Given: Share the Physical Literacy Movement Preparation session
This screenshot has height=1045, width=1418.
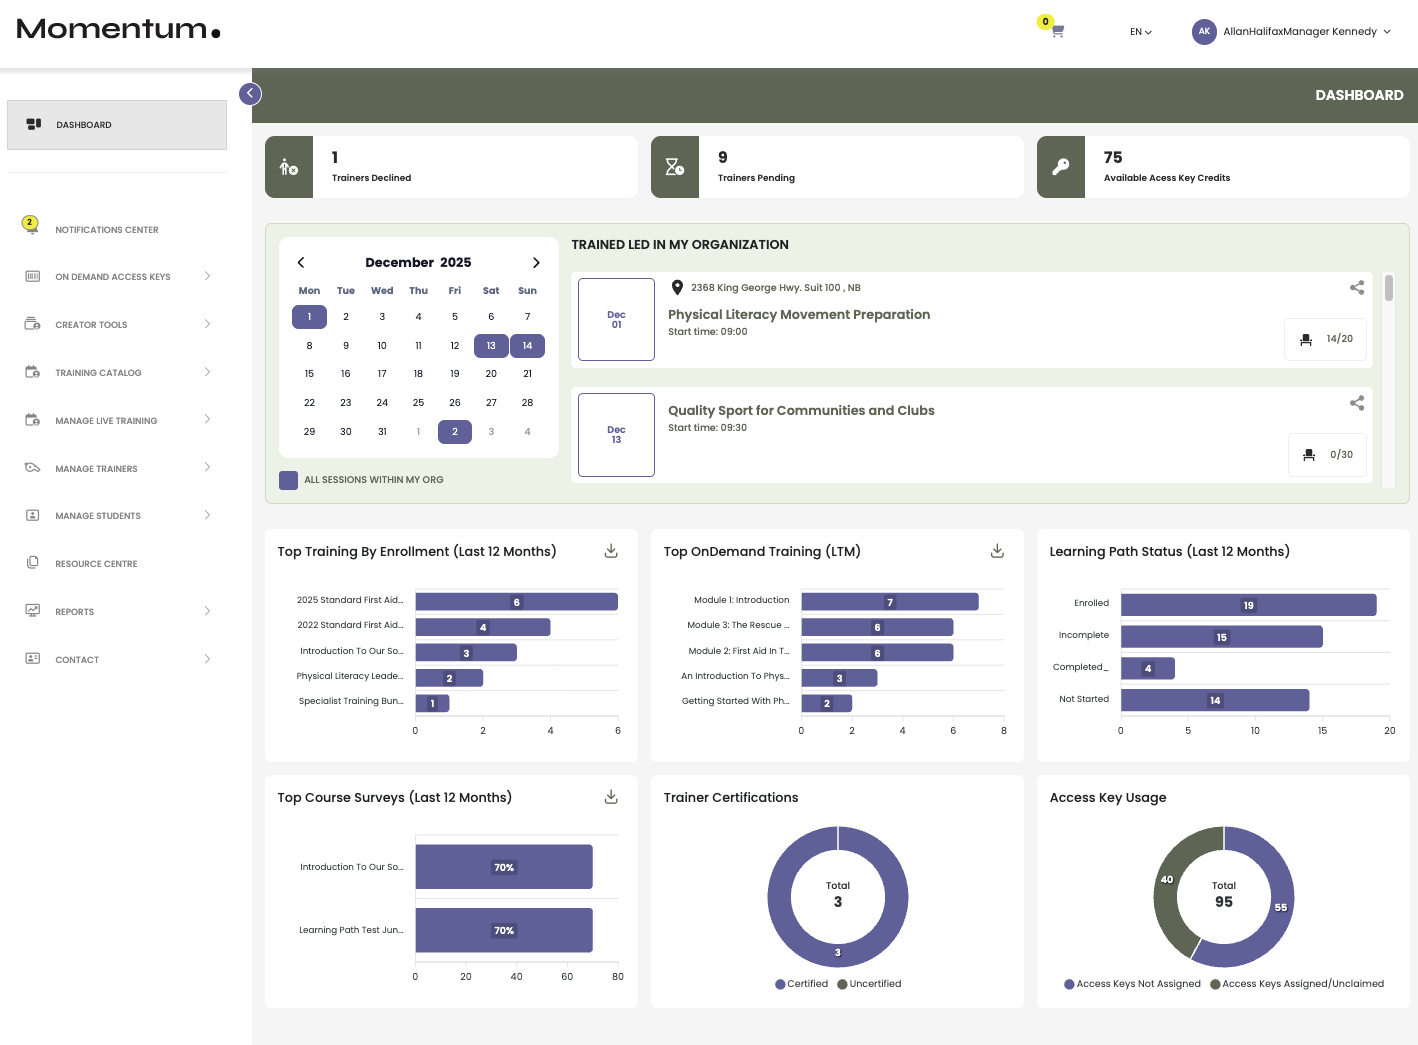Looking at the screenshot, I should pos(1357,287).
